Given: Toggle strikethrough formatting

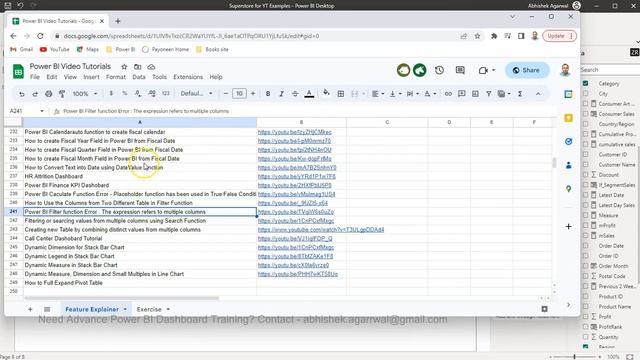Looking at the screenshot, I should point(295,94).
